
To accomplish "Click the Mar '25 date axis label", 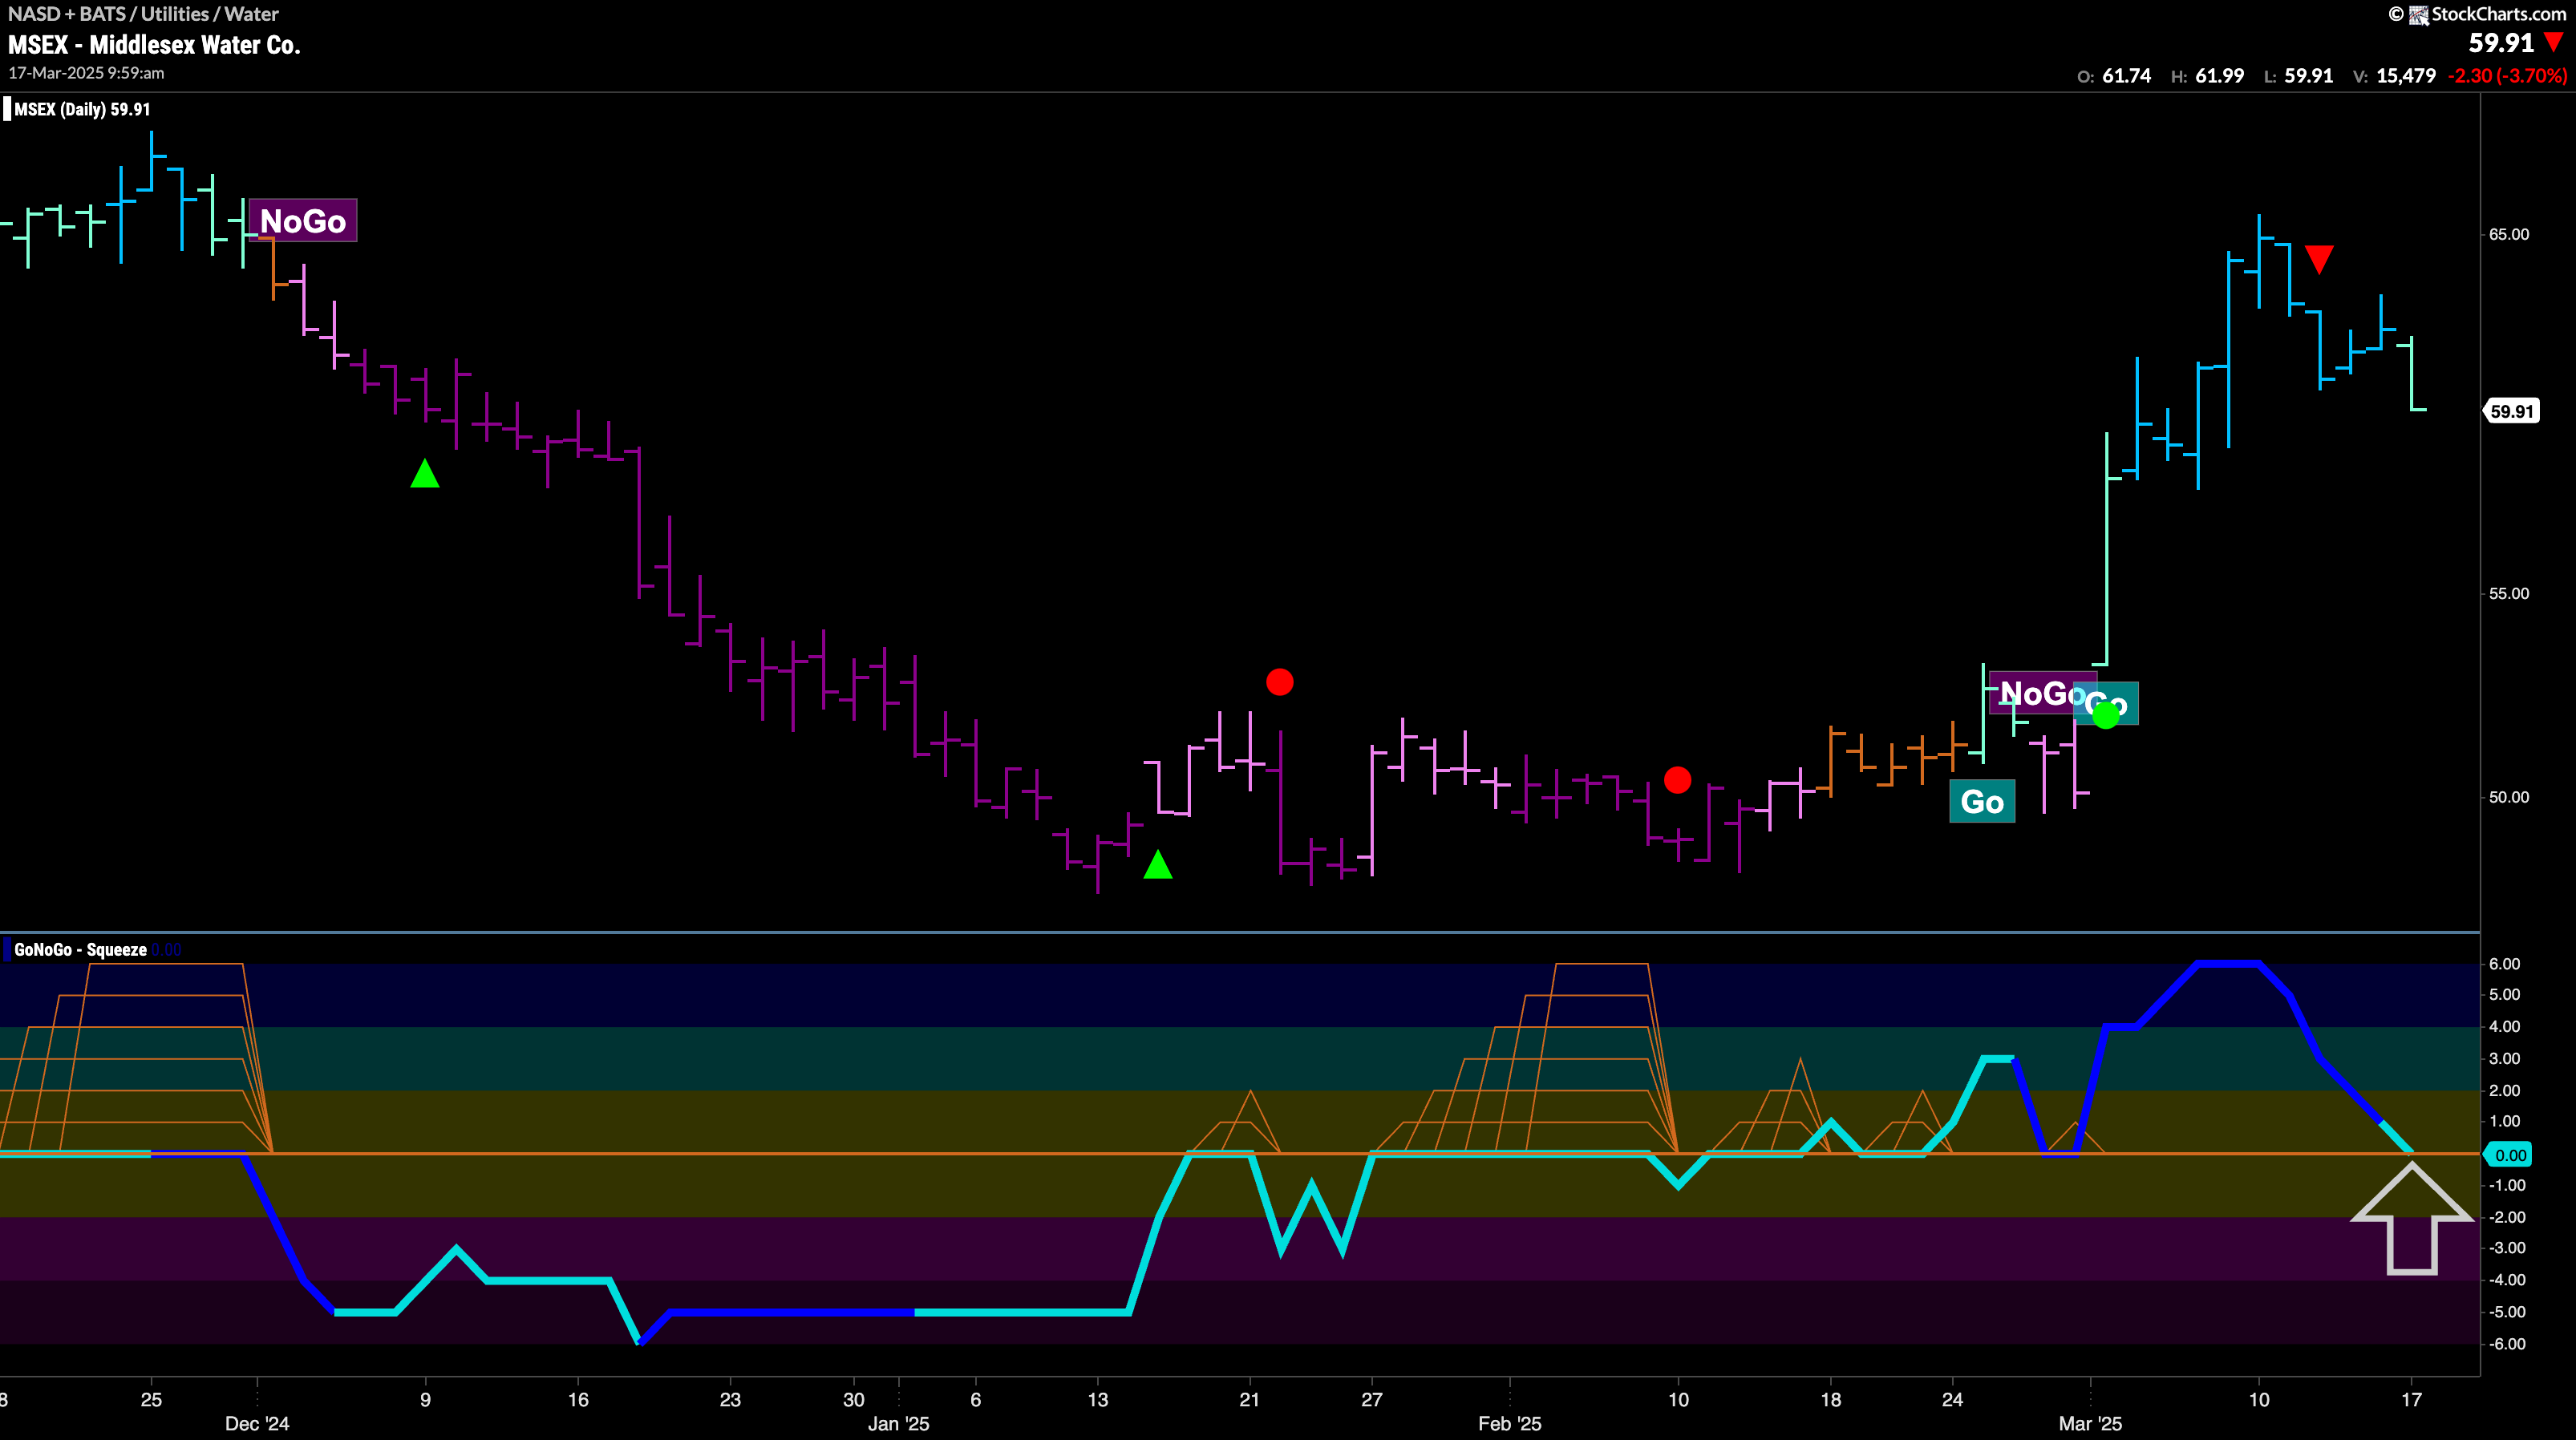I will [2090, 1424].
